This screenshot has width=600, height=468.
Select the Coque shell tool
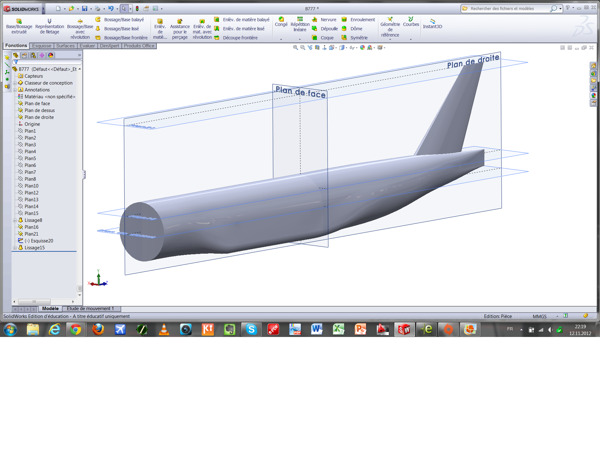coord(323,38)
